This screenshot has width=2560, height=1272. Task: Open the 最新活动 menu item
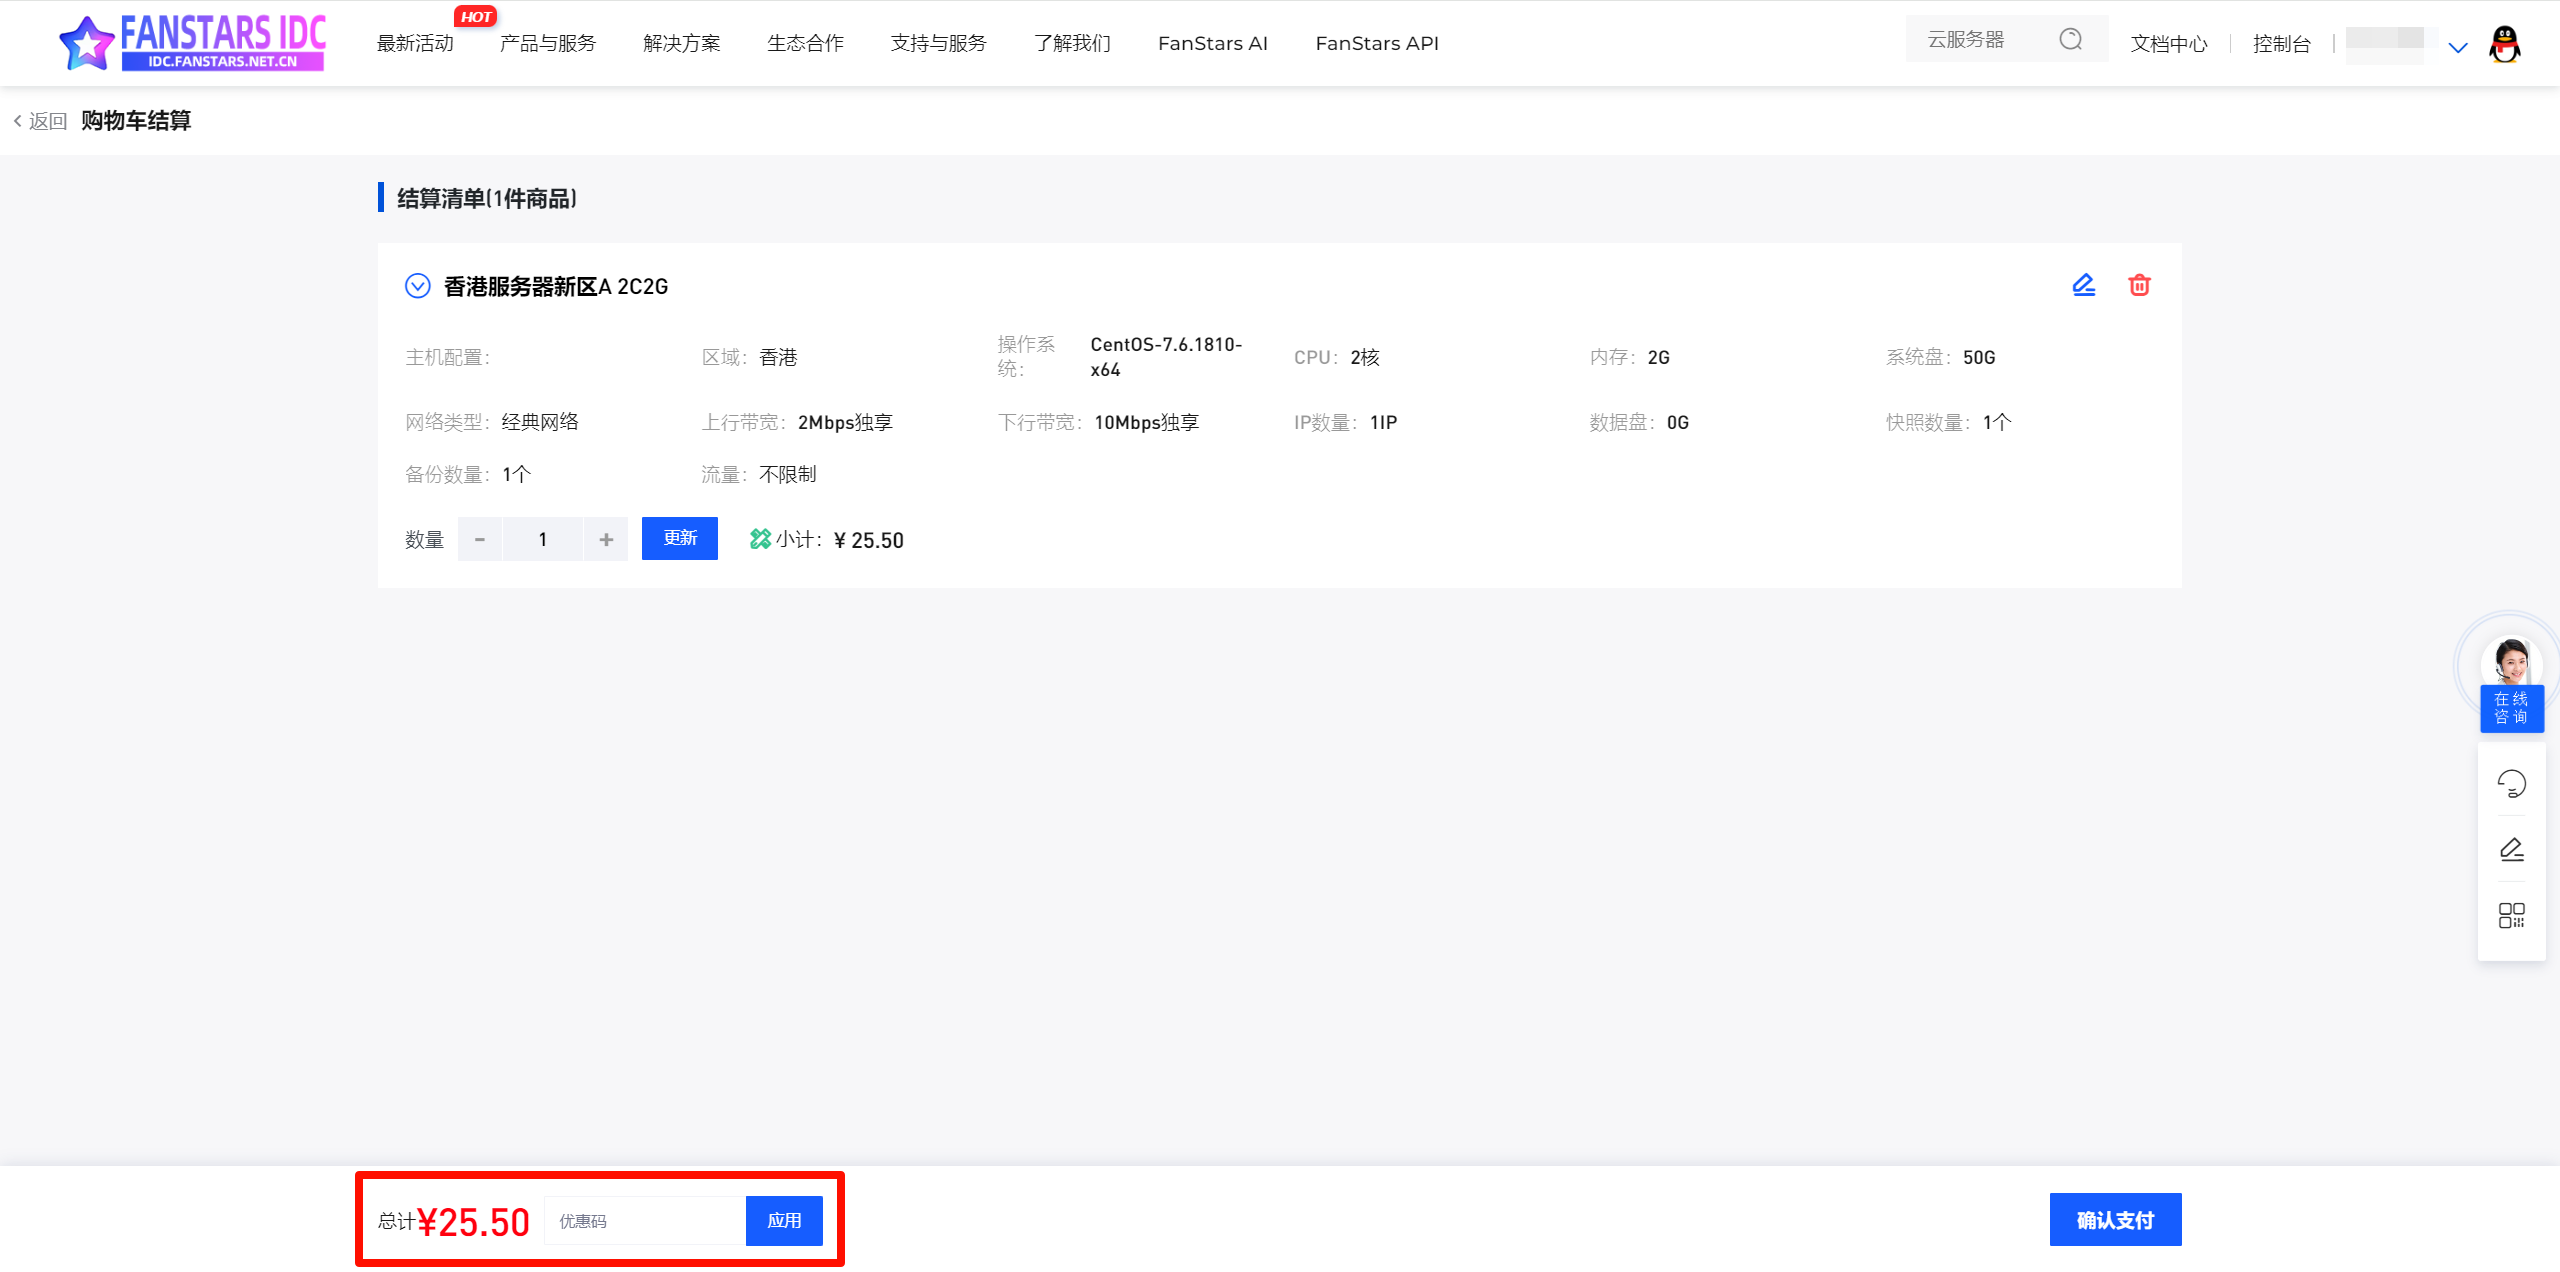415,43
